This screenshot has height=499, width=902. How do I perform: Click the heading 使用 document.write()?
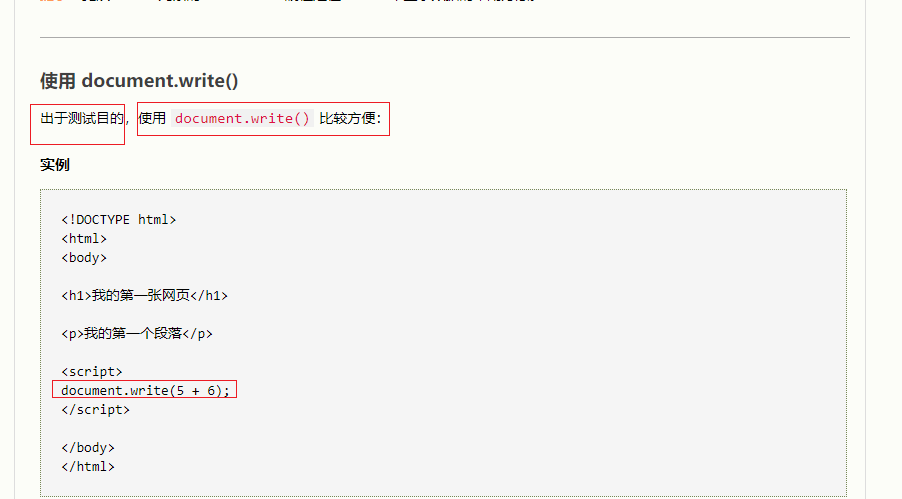pyautogui.click(x=139, y=81)
